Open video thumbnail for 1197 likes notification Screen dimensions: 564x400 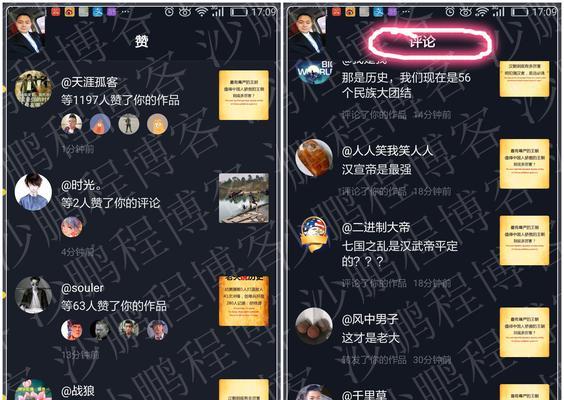coord(244,95)
